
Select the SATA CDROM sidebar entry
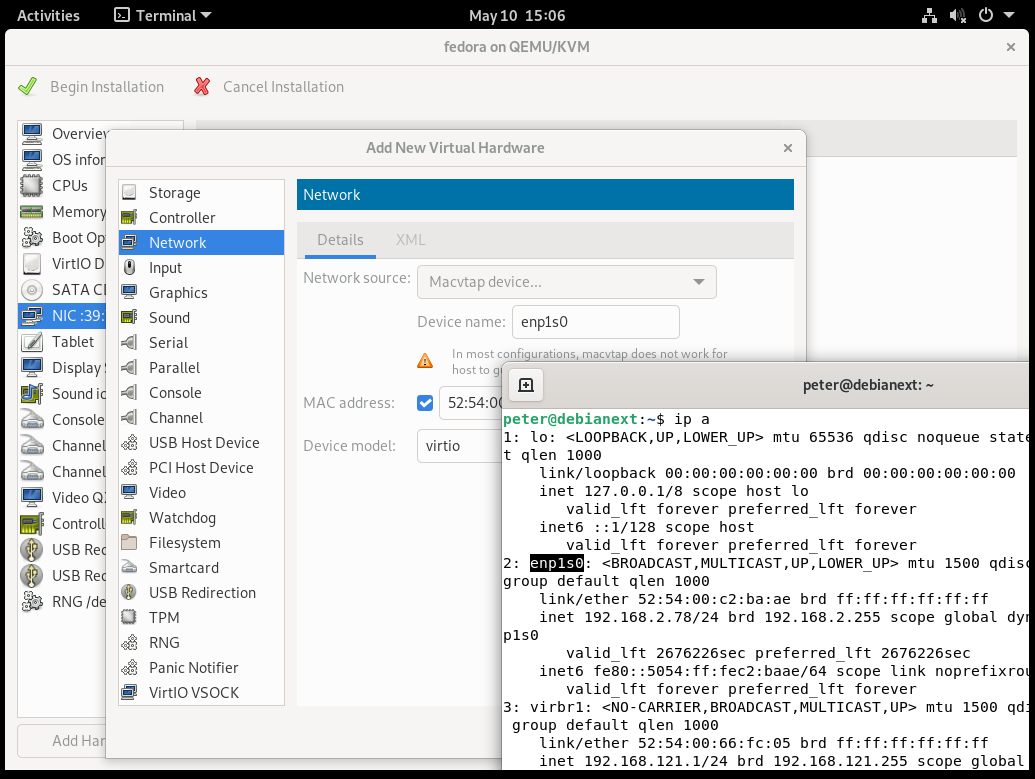(x=63, y=290)
